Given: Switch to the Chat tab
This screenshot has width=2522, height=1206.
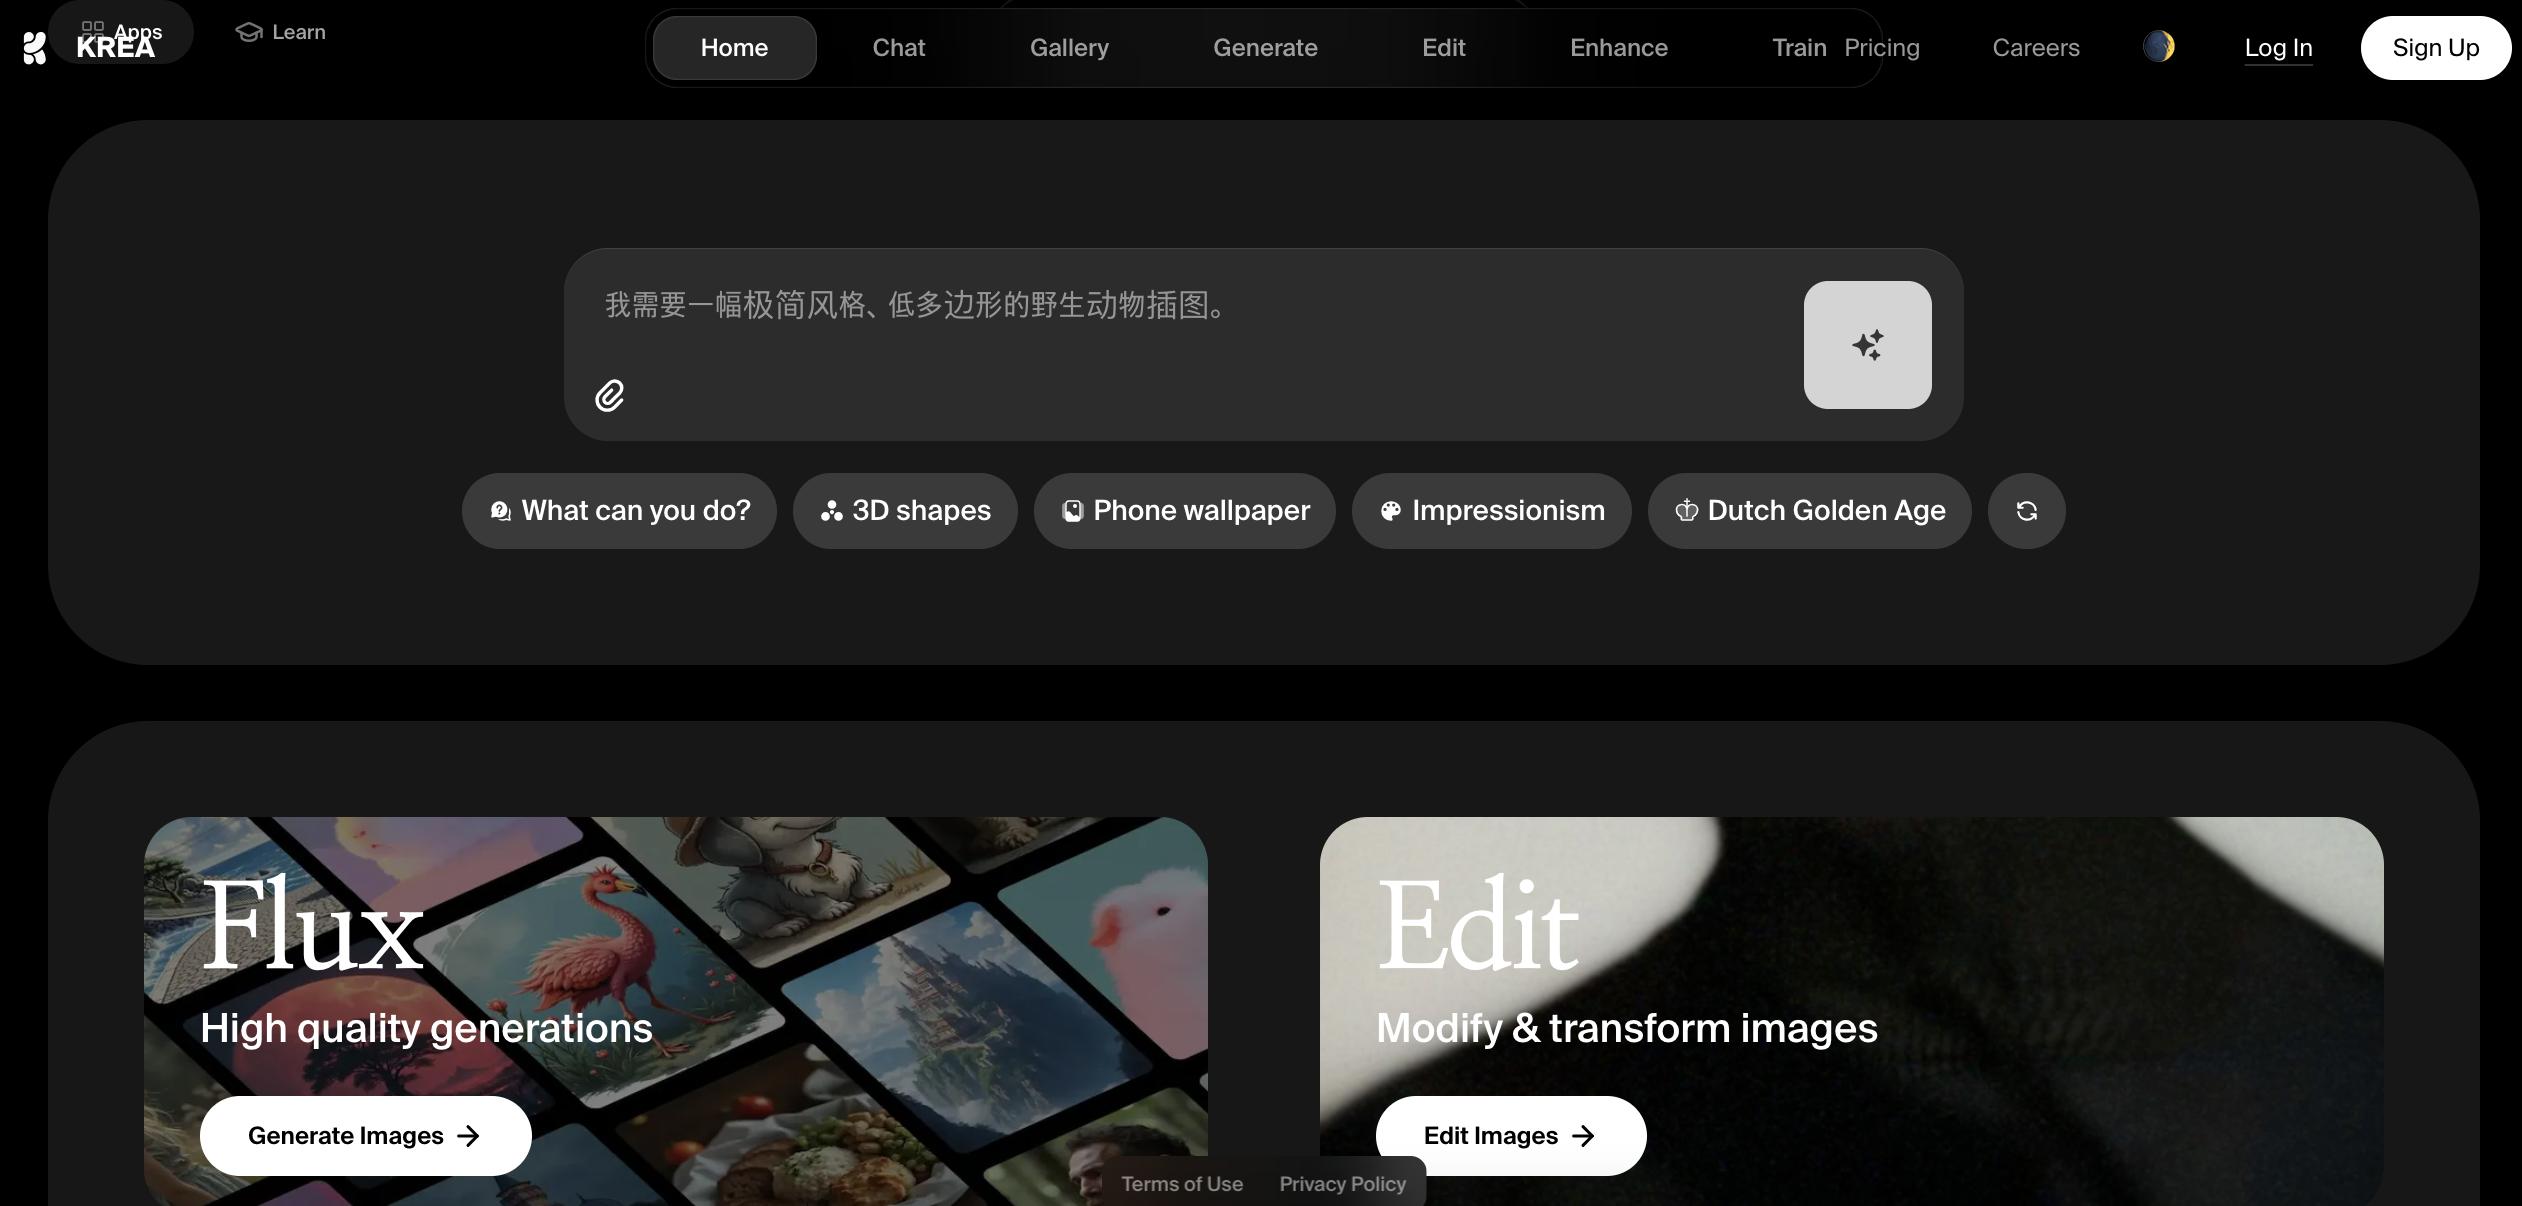Looking at the screenshot, I should click(x=898, y=48).
